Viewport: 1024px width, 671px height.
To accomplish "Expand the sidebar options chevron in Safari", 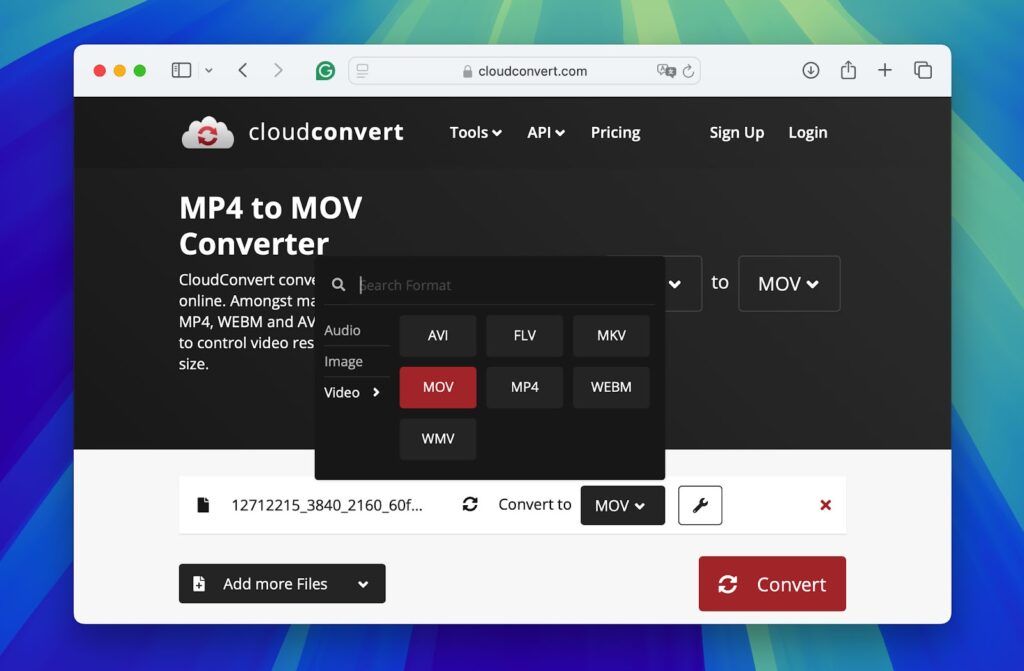I will (x=209, y=71).
